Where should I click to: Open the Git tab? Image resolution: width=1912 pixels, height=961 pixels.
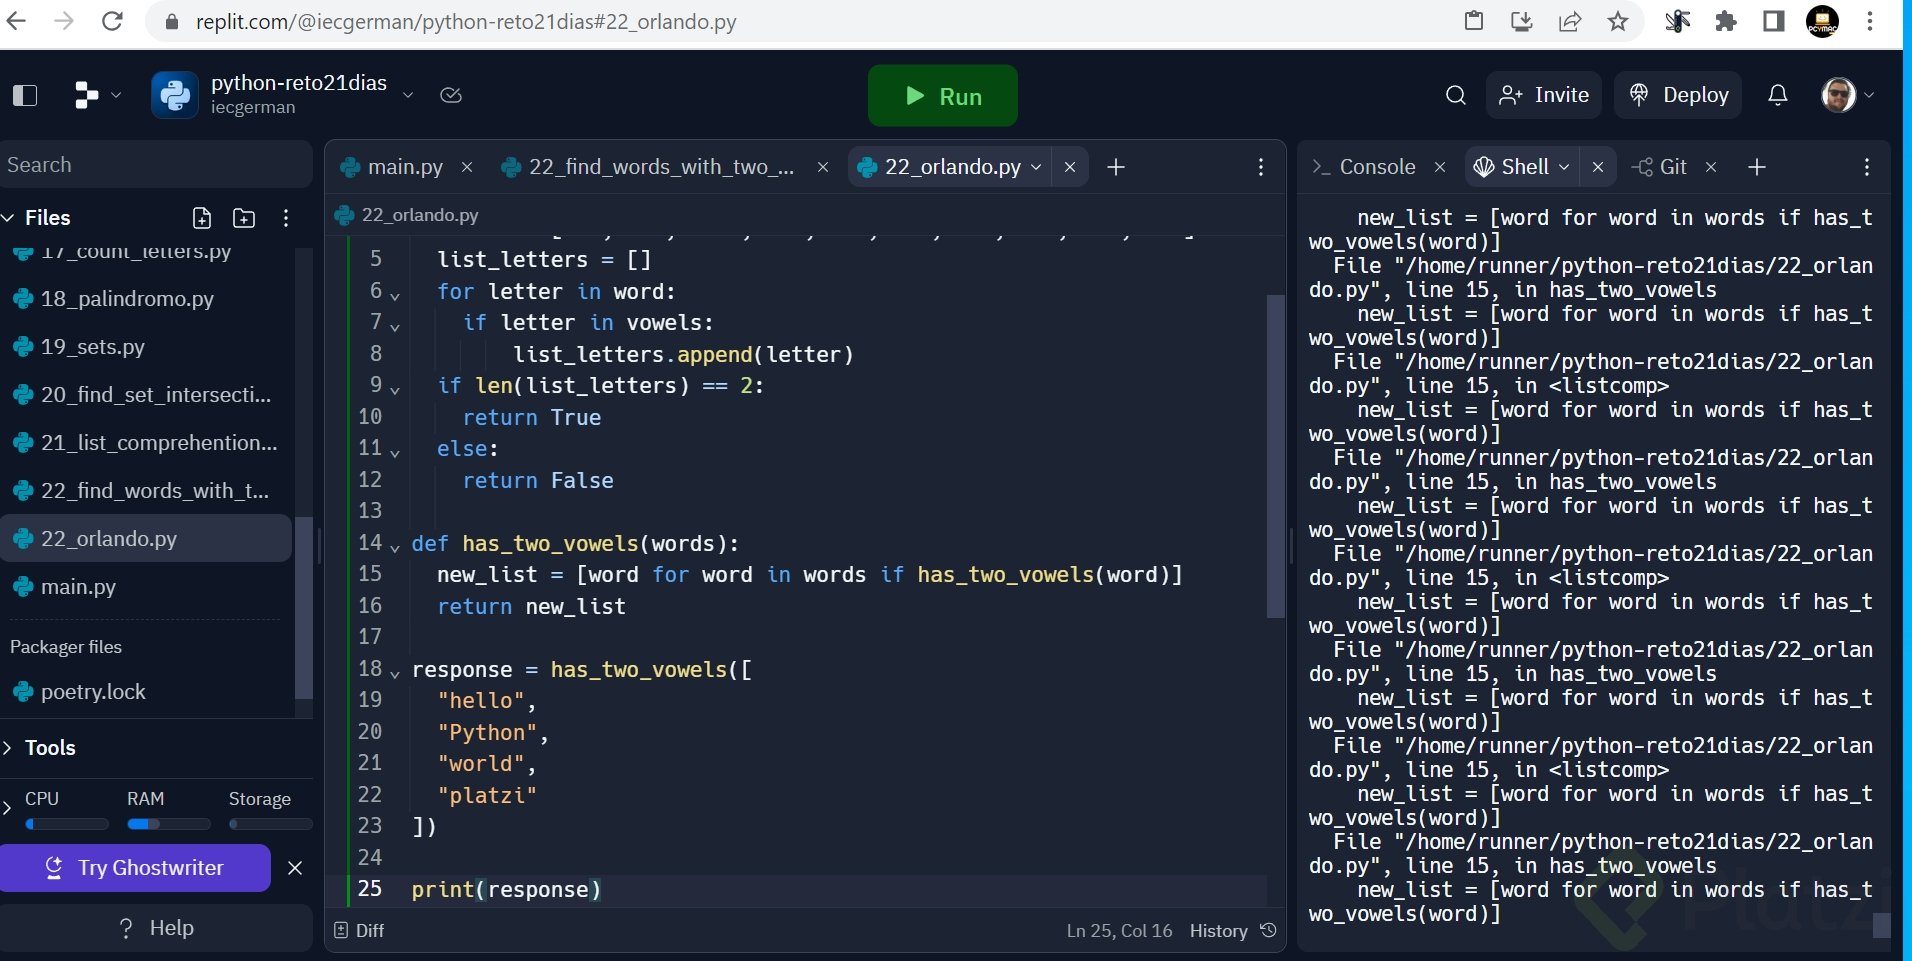1660,167
